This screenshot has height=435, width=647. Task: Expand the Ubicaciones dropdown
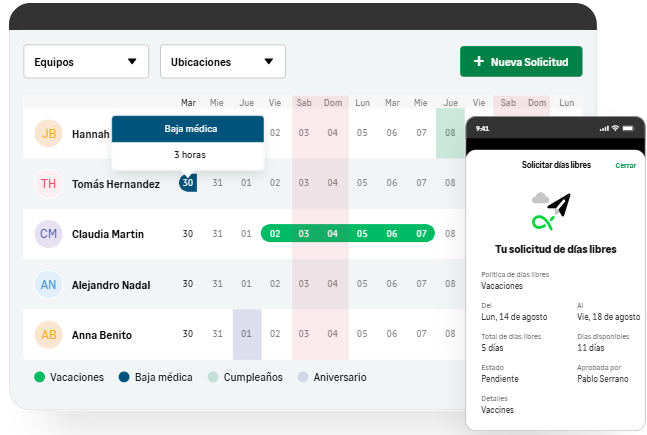222,62
